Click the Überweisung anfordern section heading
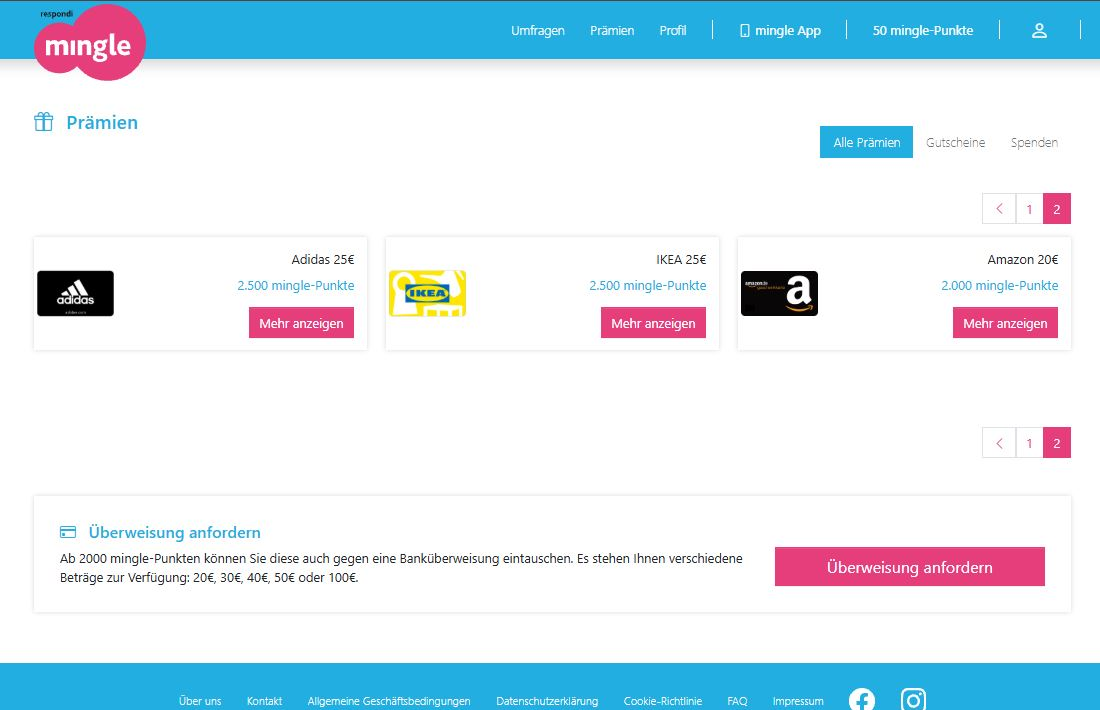 click(175, 532)
